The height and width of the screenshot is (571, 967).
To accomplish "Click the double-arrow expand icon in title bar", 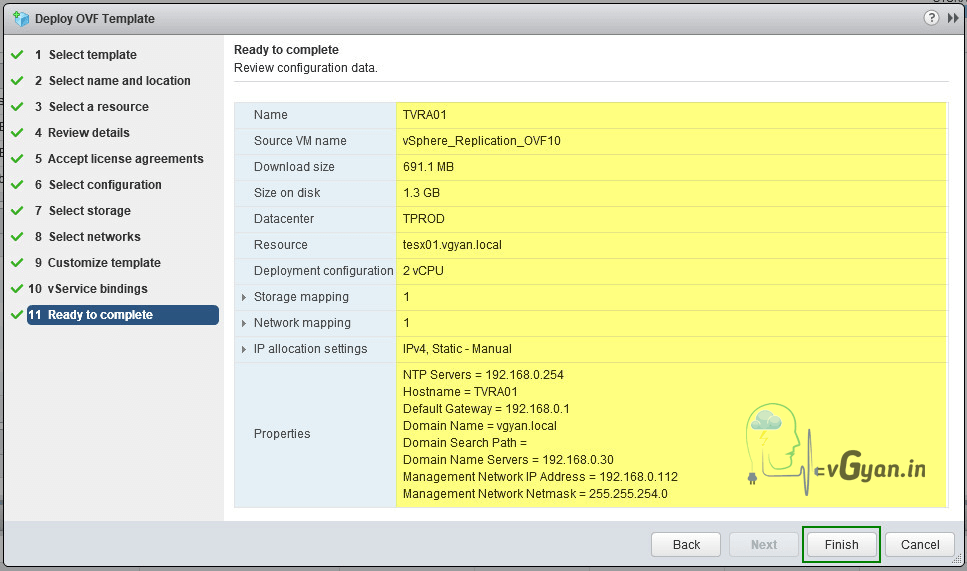I will [x=953, y=18].
